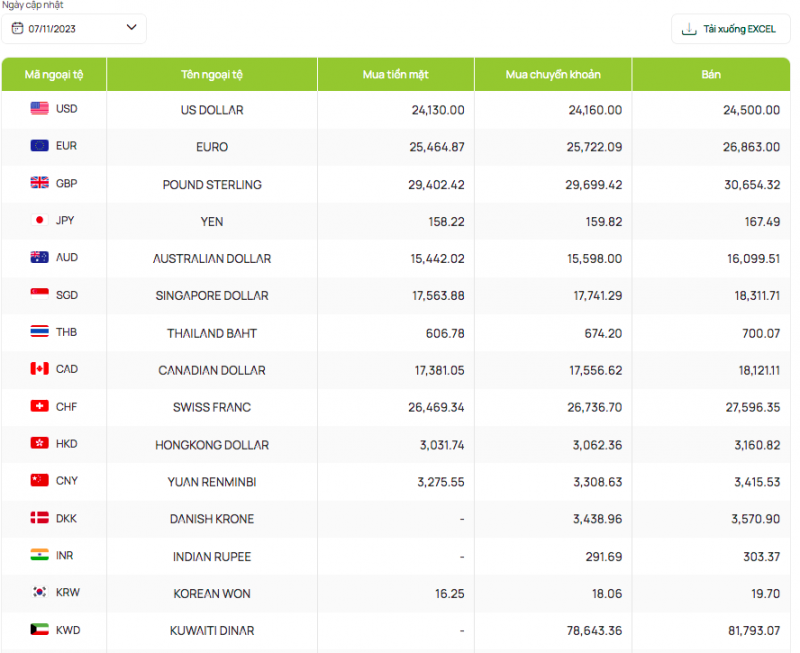
Task: Click the download icon beside Tải xuống EXCEL
Action: pos(688,29)
